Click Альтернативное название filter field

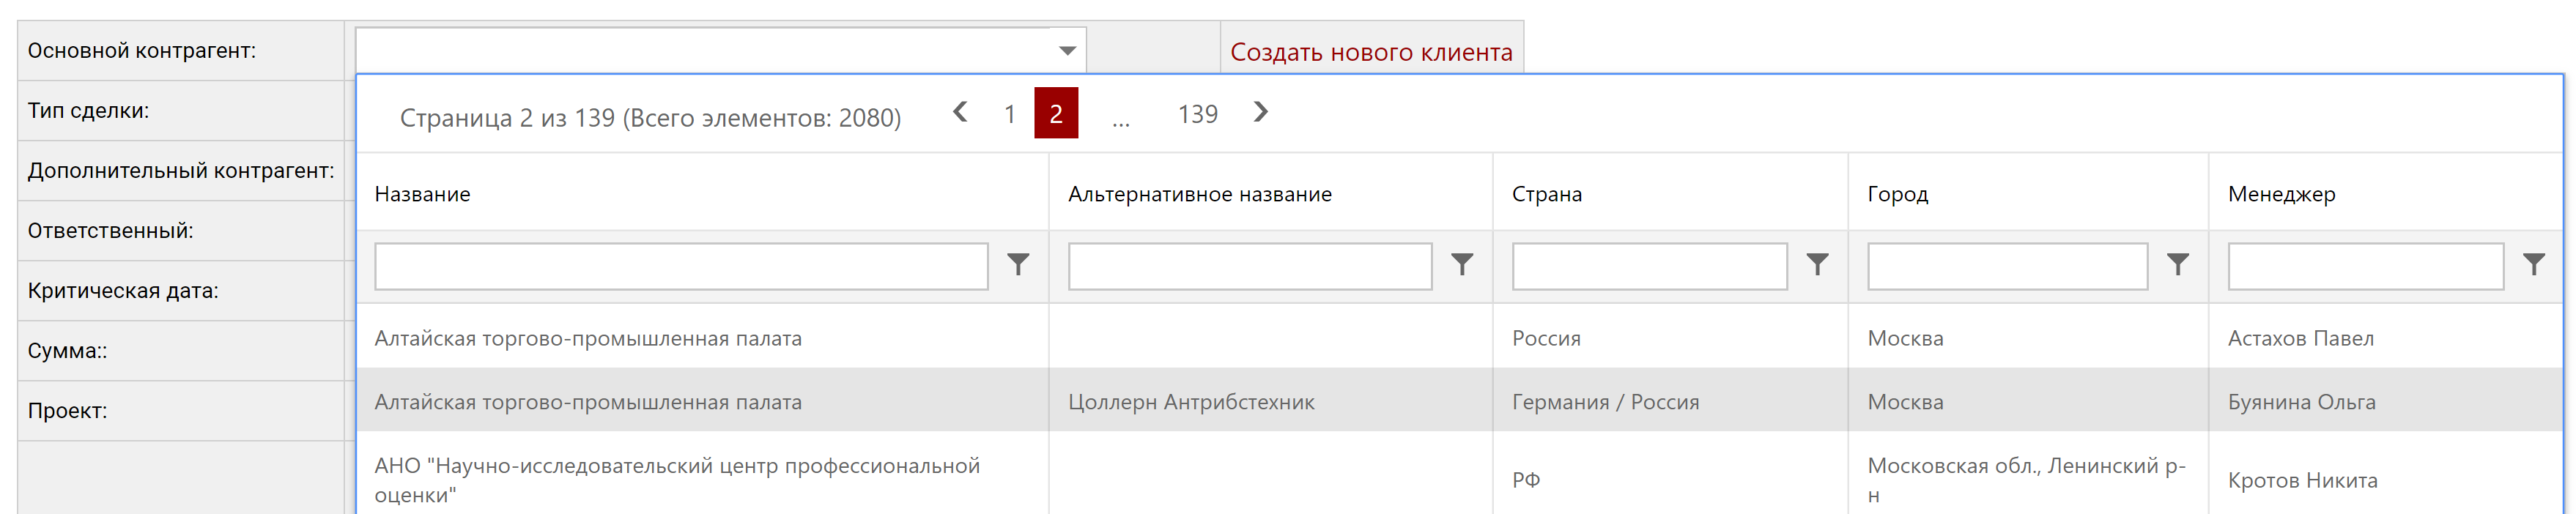(1249, 266)
